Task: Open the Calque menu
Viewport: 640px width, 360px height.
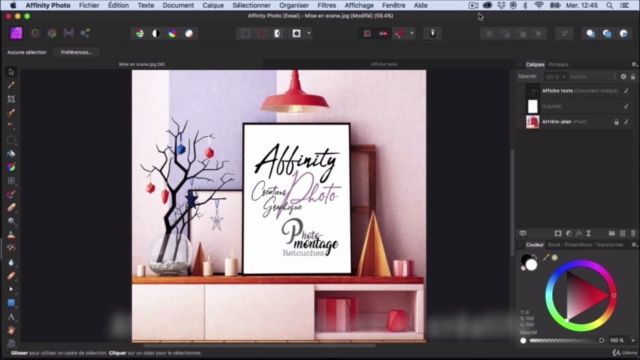Action: 213,5
